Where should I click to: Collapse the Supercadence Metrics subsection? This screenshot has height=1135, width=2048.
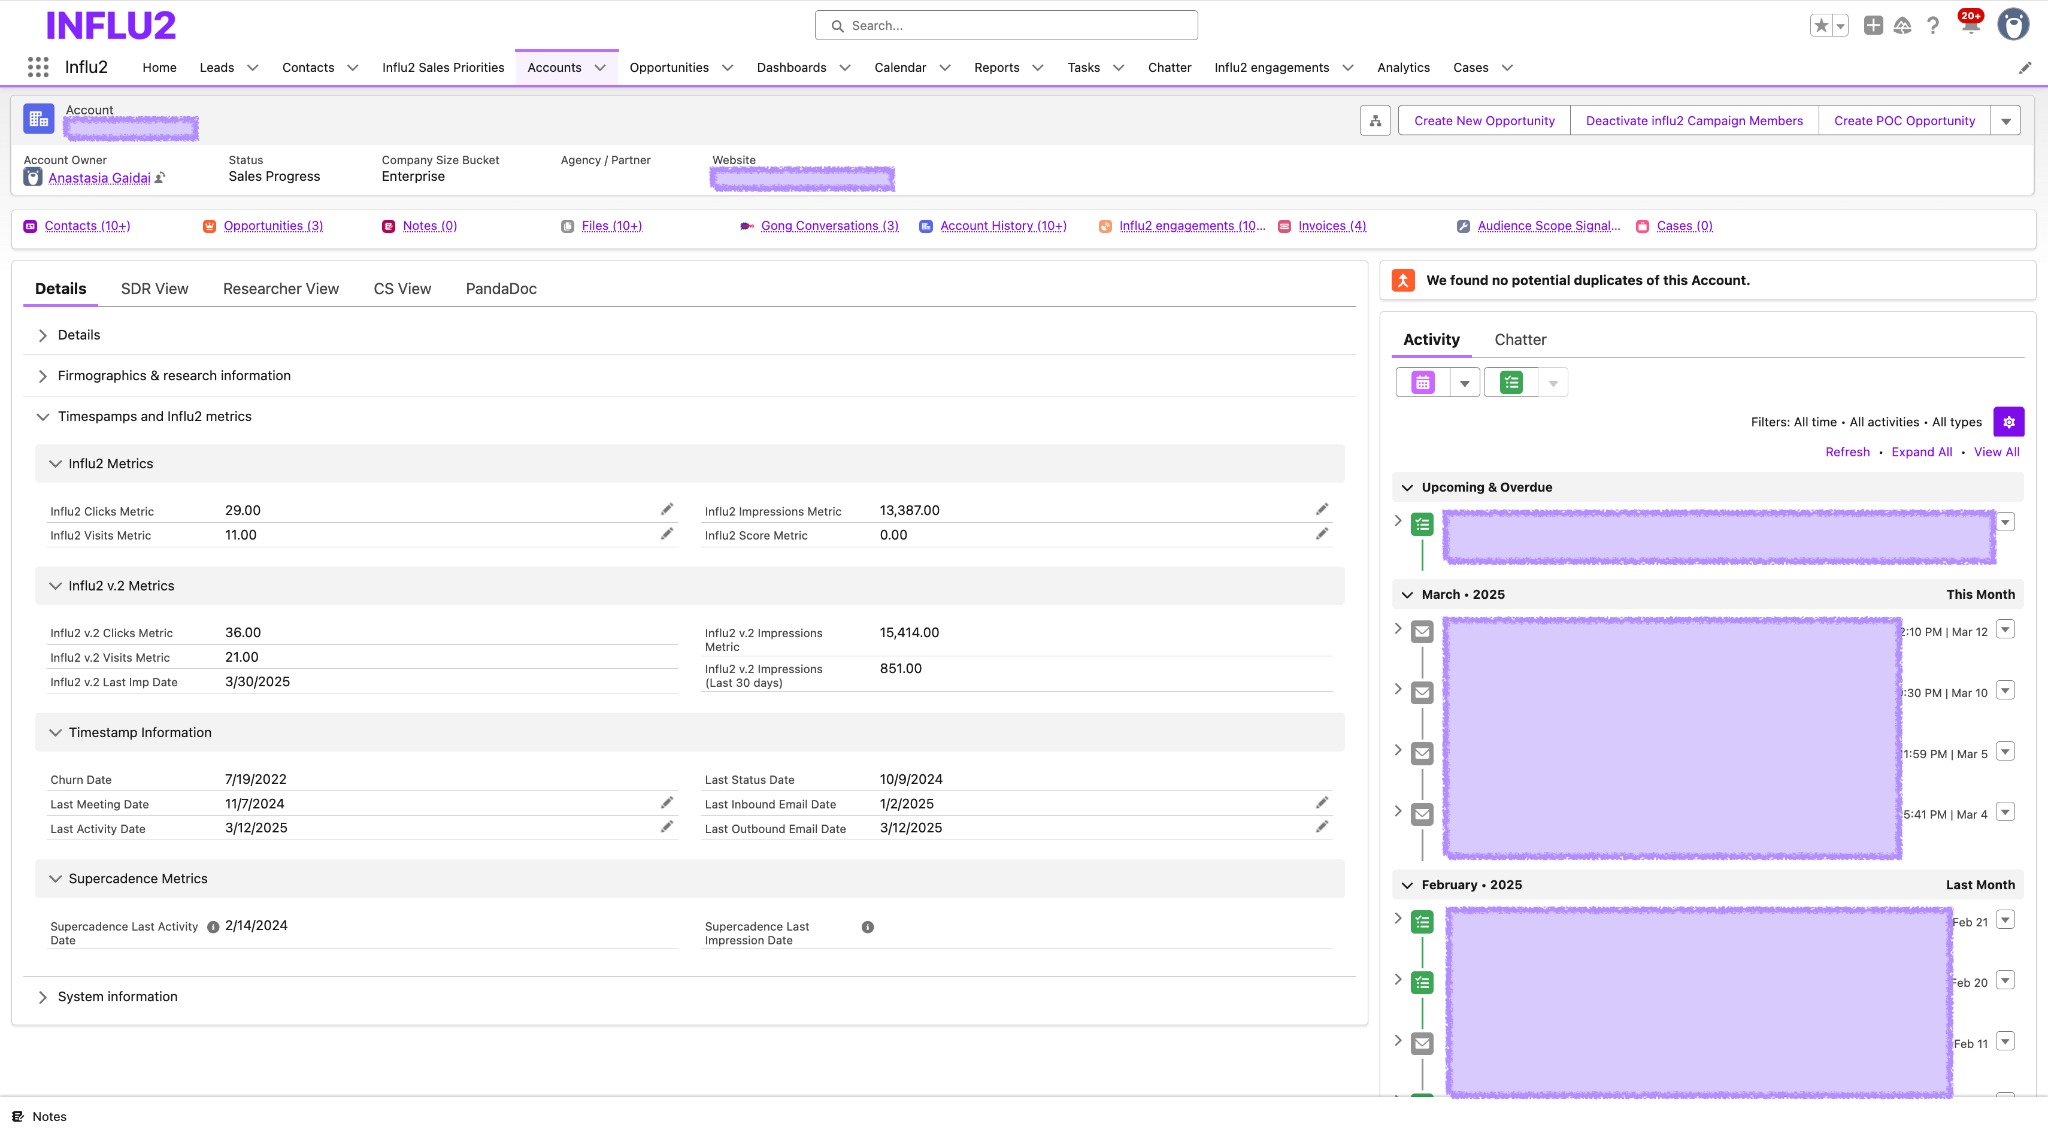[55, 879]
